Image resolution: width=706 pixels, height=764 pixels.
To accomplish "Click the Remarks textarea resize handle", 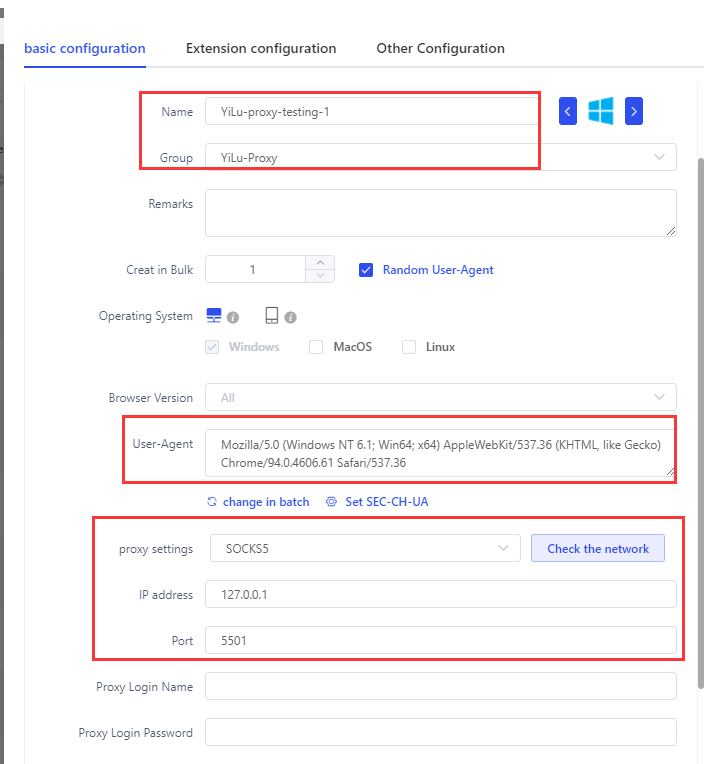I will click(x=671, y=231).
